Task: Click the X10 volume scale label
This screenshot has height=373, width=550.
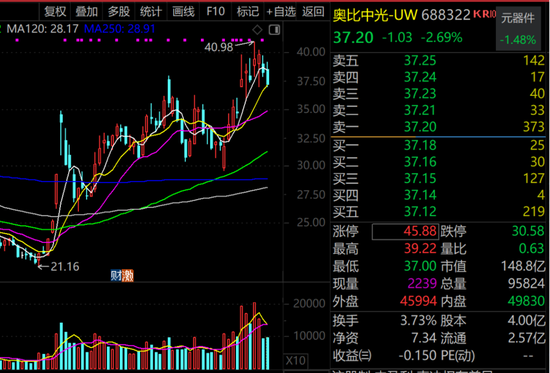Action: coord(296,360)
